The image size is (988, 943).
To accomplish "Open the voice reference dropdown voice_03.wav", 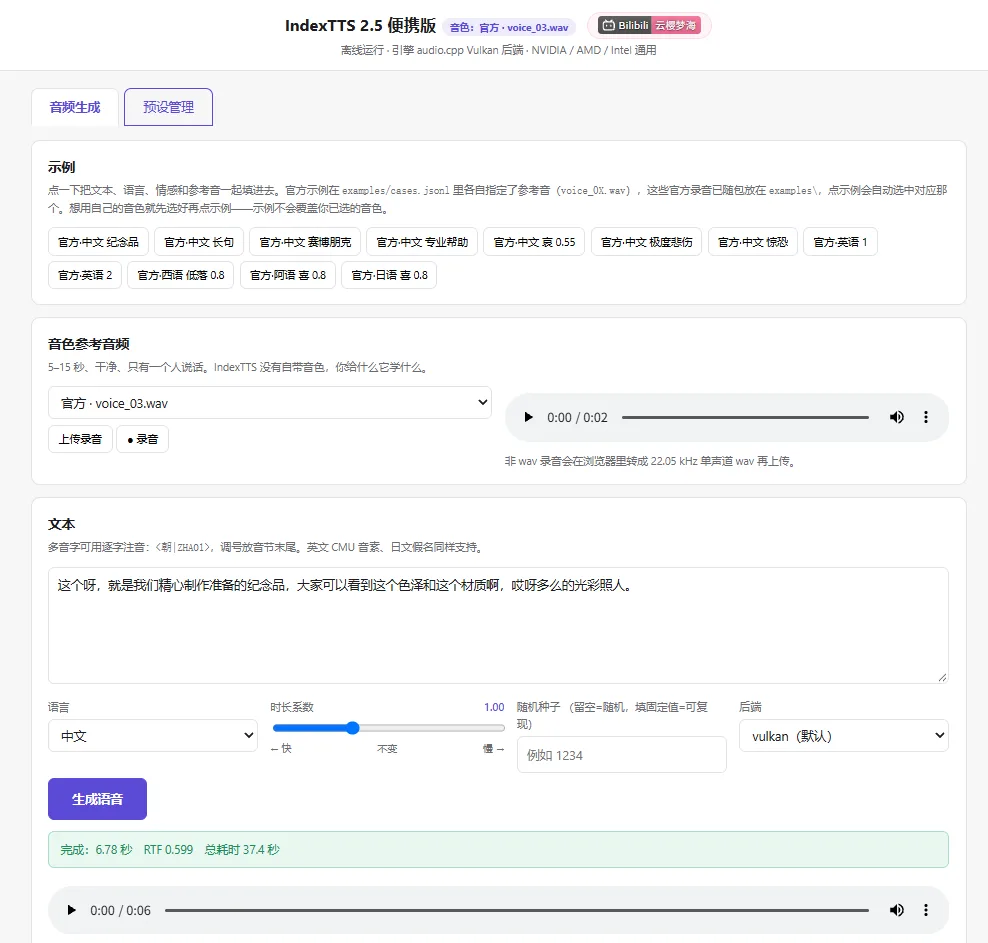I will 270,403.
